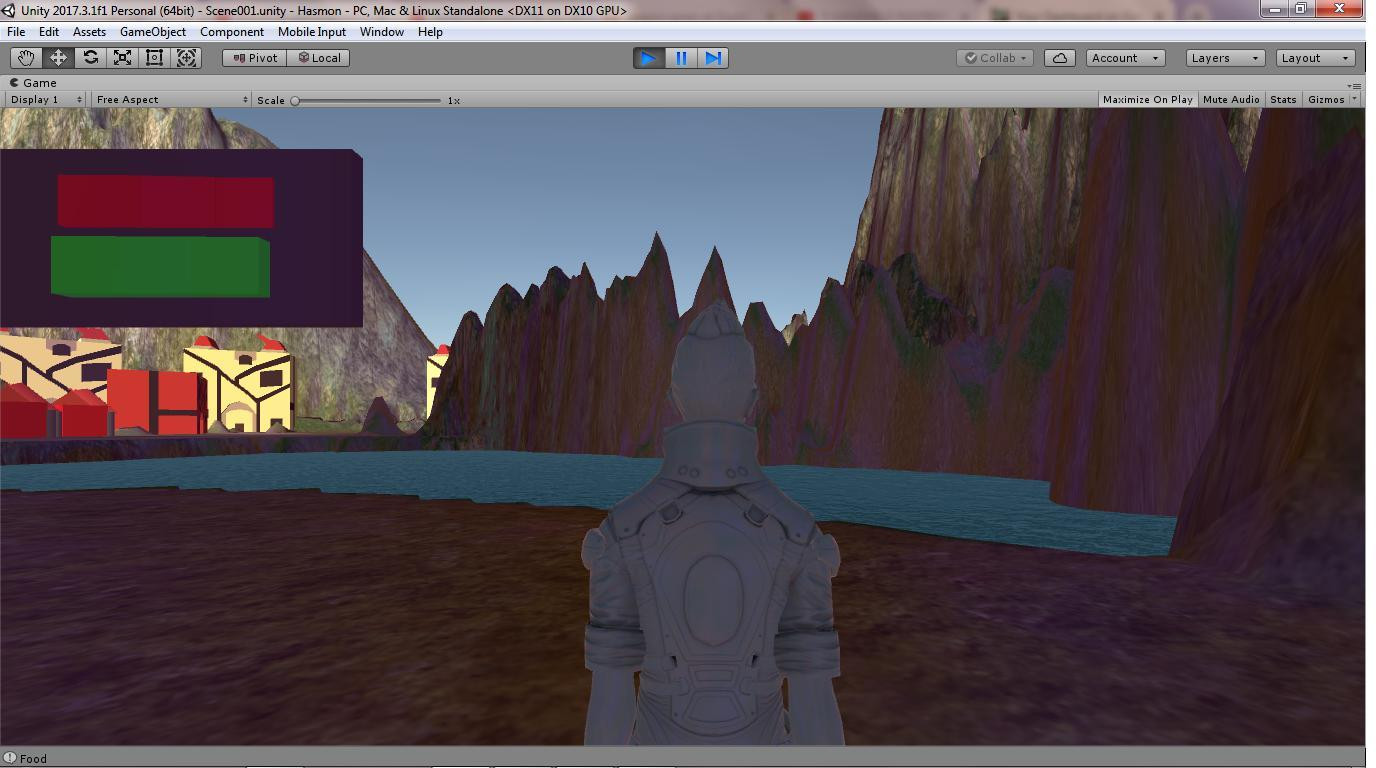Select the Rotate tool
This screenshot has height=768, width=1376.
90,58
